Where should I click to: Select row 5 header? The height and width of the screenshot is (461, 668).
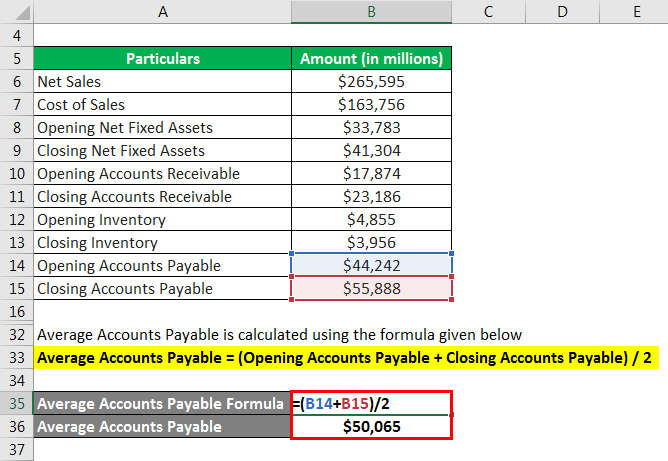(x=17, y=58)
